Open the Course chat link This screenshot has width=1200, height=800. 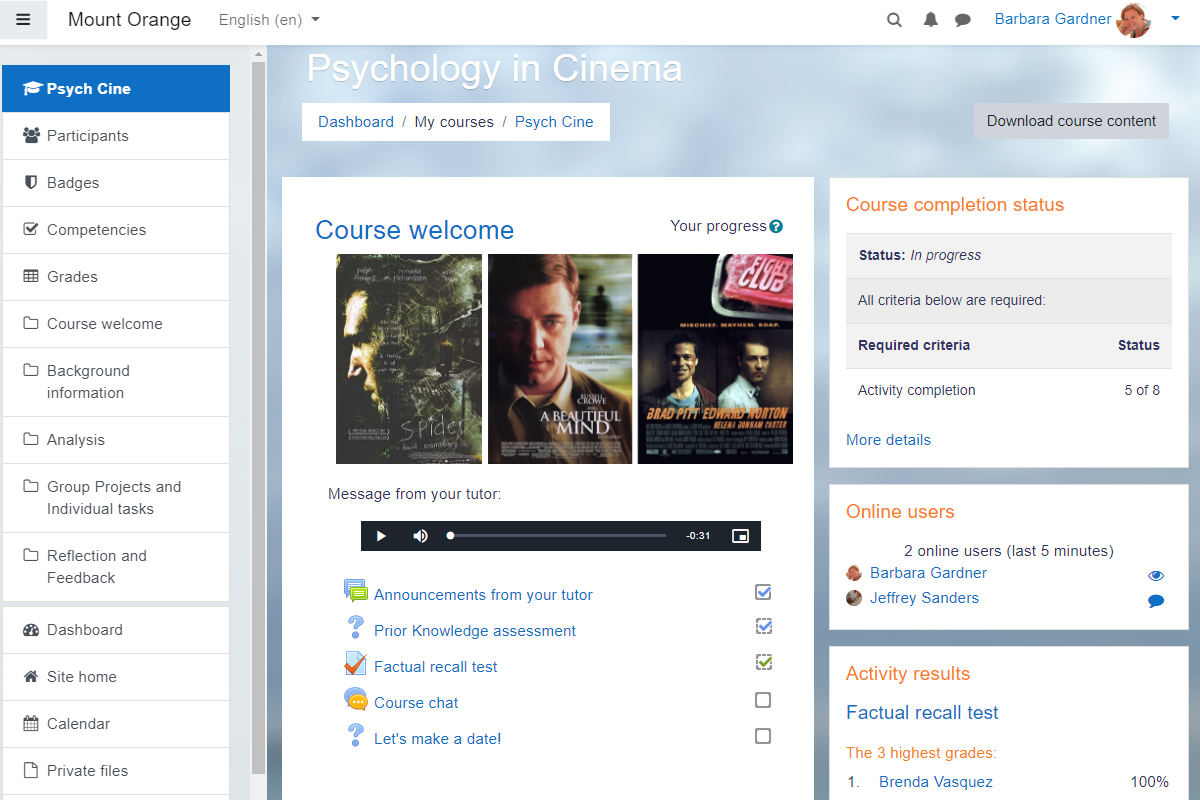click(416, 703)
